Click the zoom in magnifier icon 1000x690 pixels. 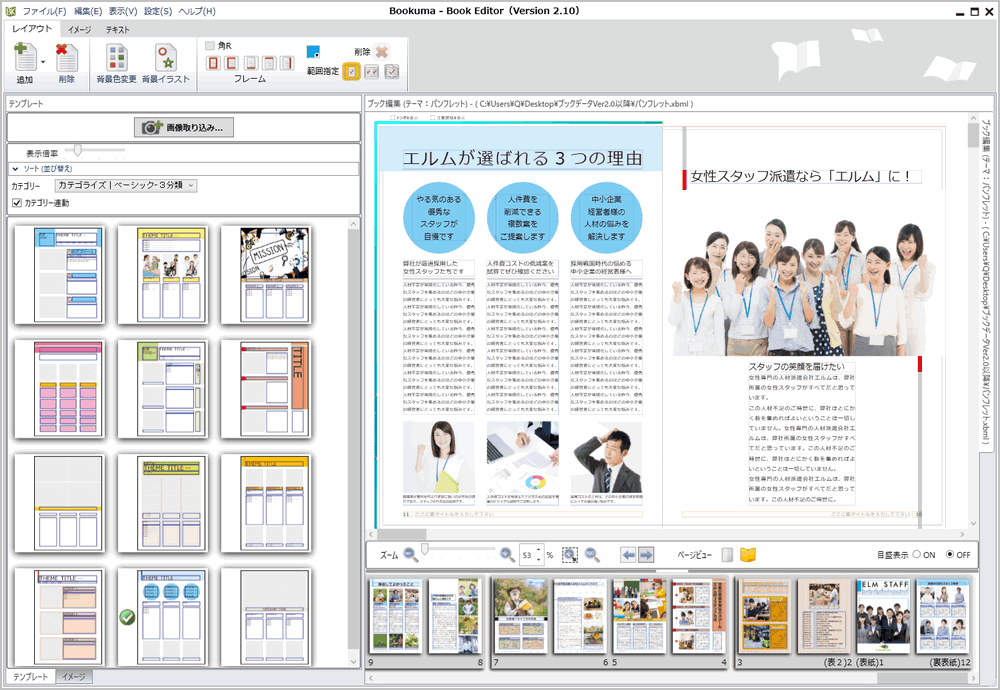[507, 554]
